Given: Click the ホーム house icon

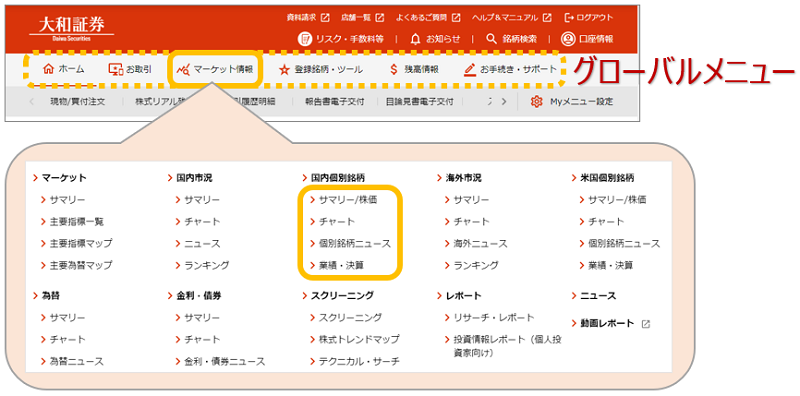Looking at the screenshot, I should pyautogui.click(x=49, y=69).
